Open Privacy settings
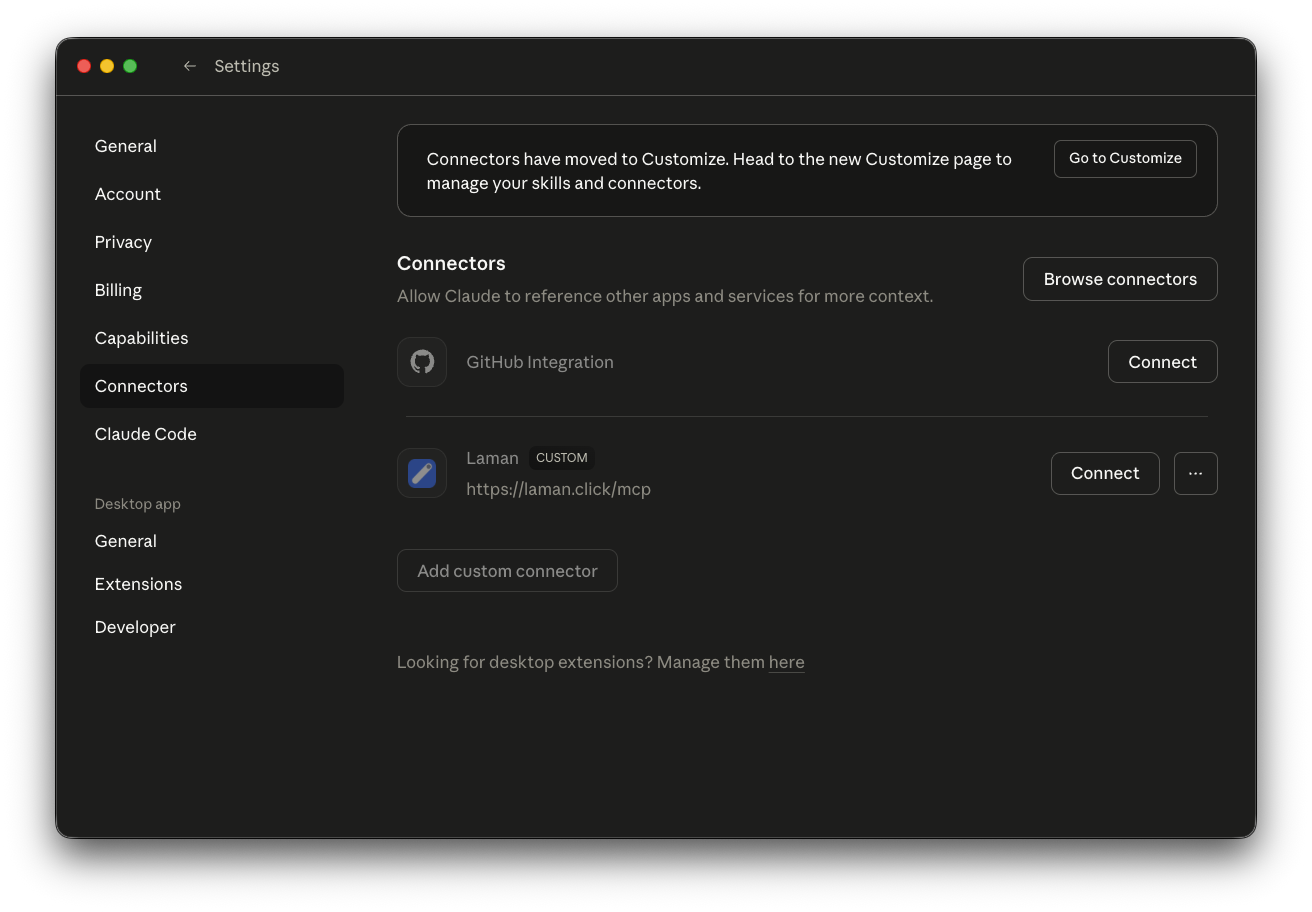This screenshot has width=1312, height=912. point(212,242)
